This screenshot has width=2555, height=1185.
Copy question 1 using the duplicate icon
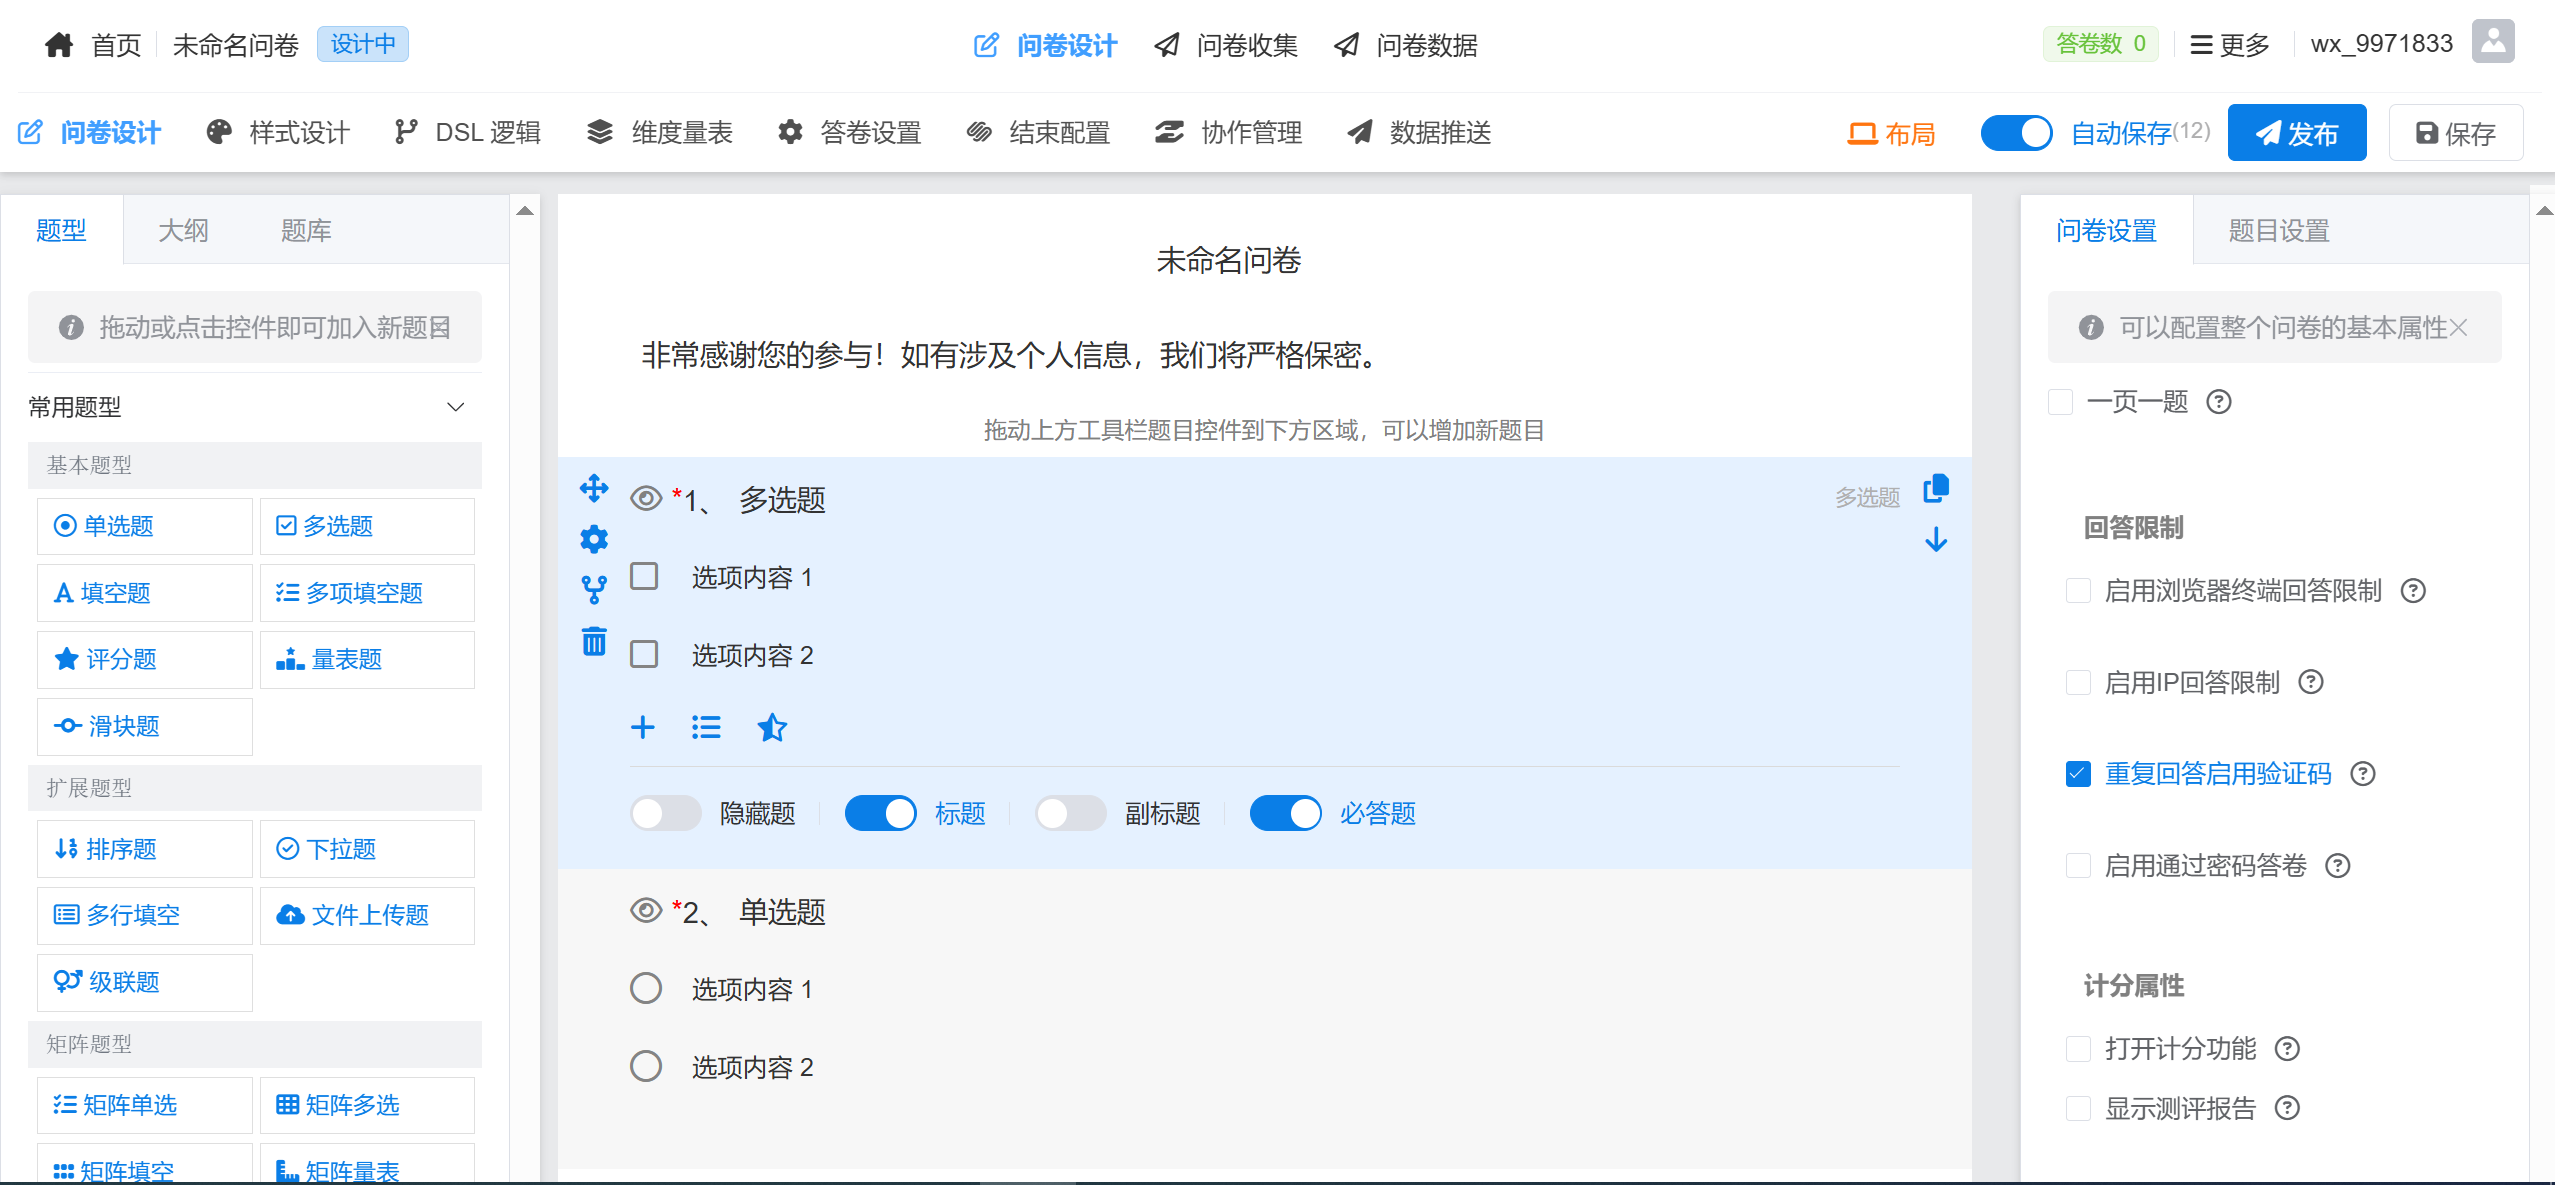[1936, 488]
